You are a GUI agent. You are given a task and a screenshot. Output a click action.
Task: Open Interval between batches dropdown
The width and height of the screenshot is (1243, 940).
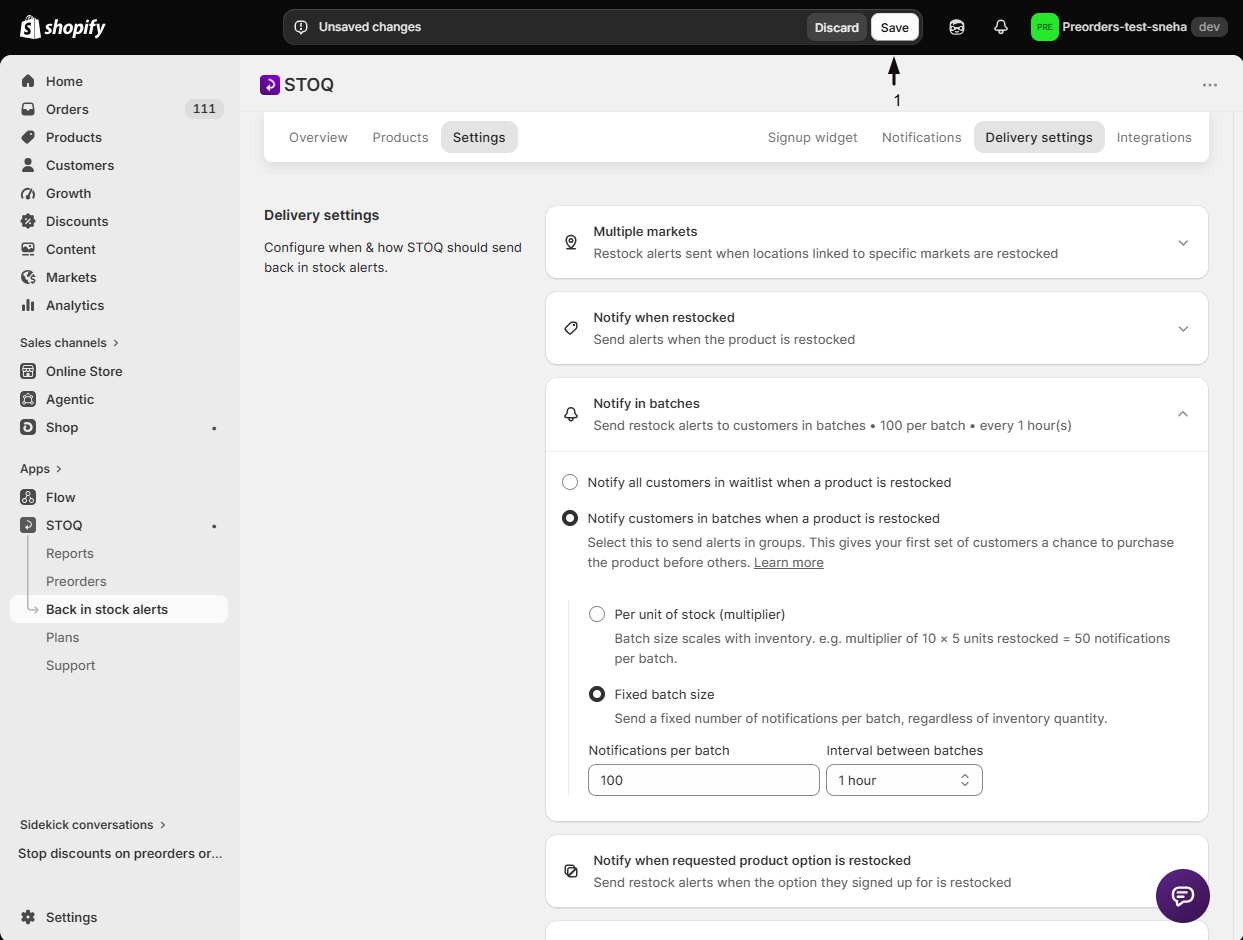point(904,780)
